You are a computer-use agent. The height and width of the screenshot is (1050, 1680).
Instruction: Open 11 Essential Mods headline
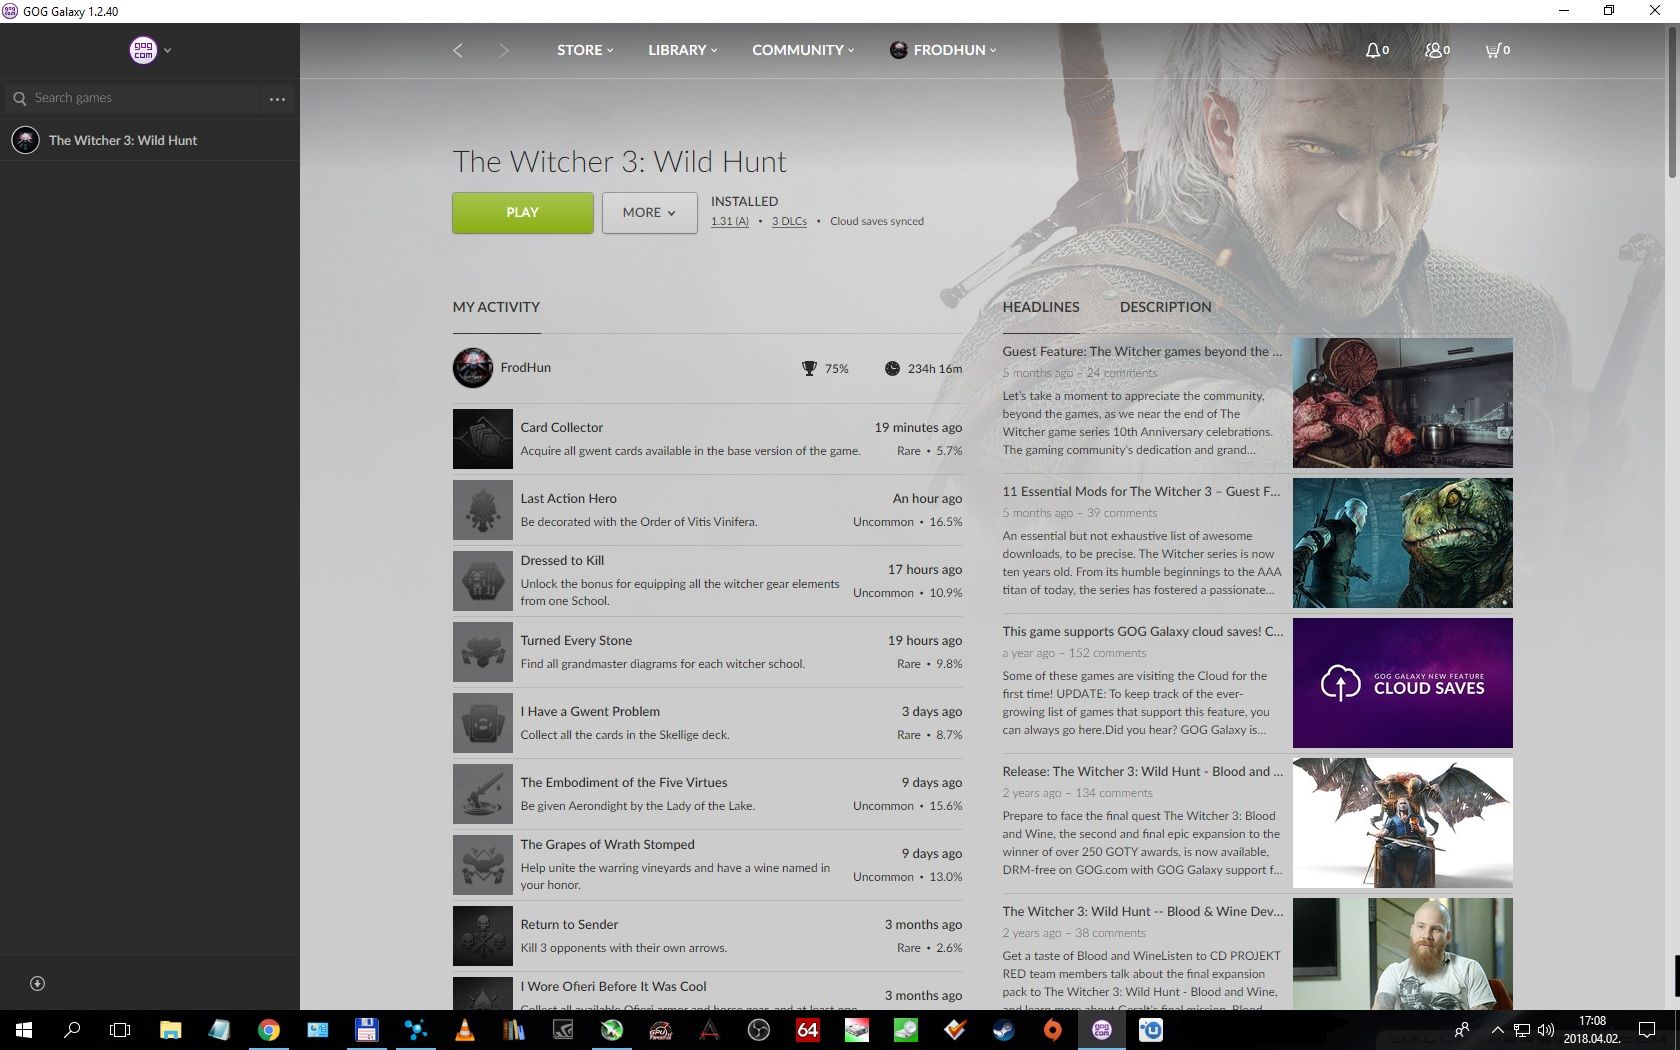pyautogui.click(x=1141, y=492)
